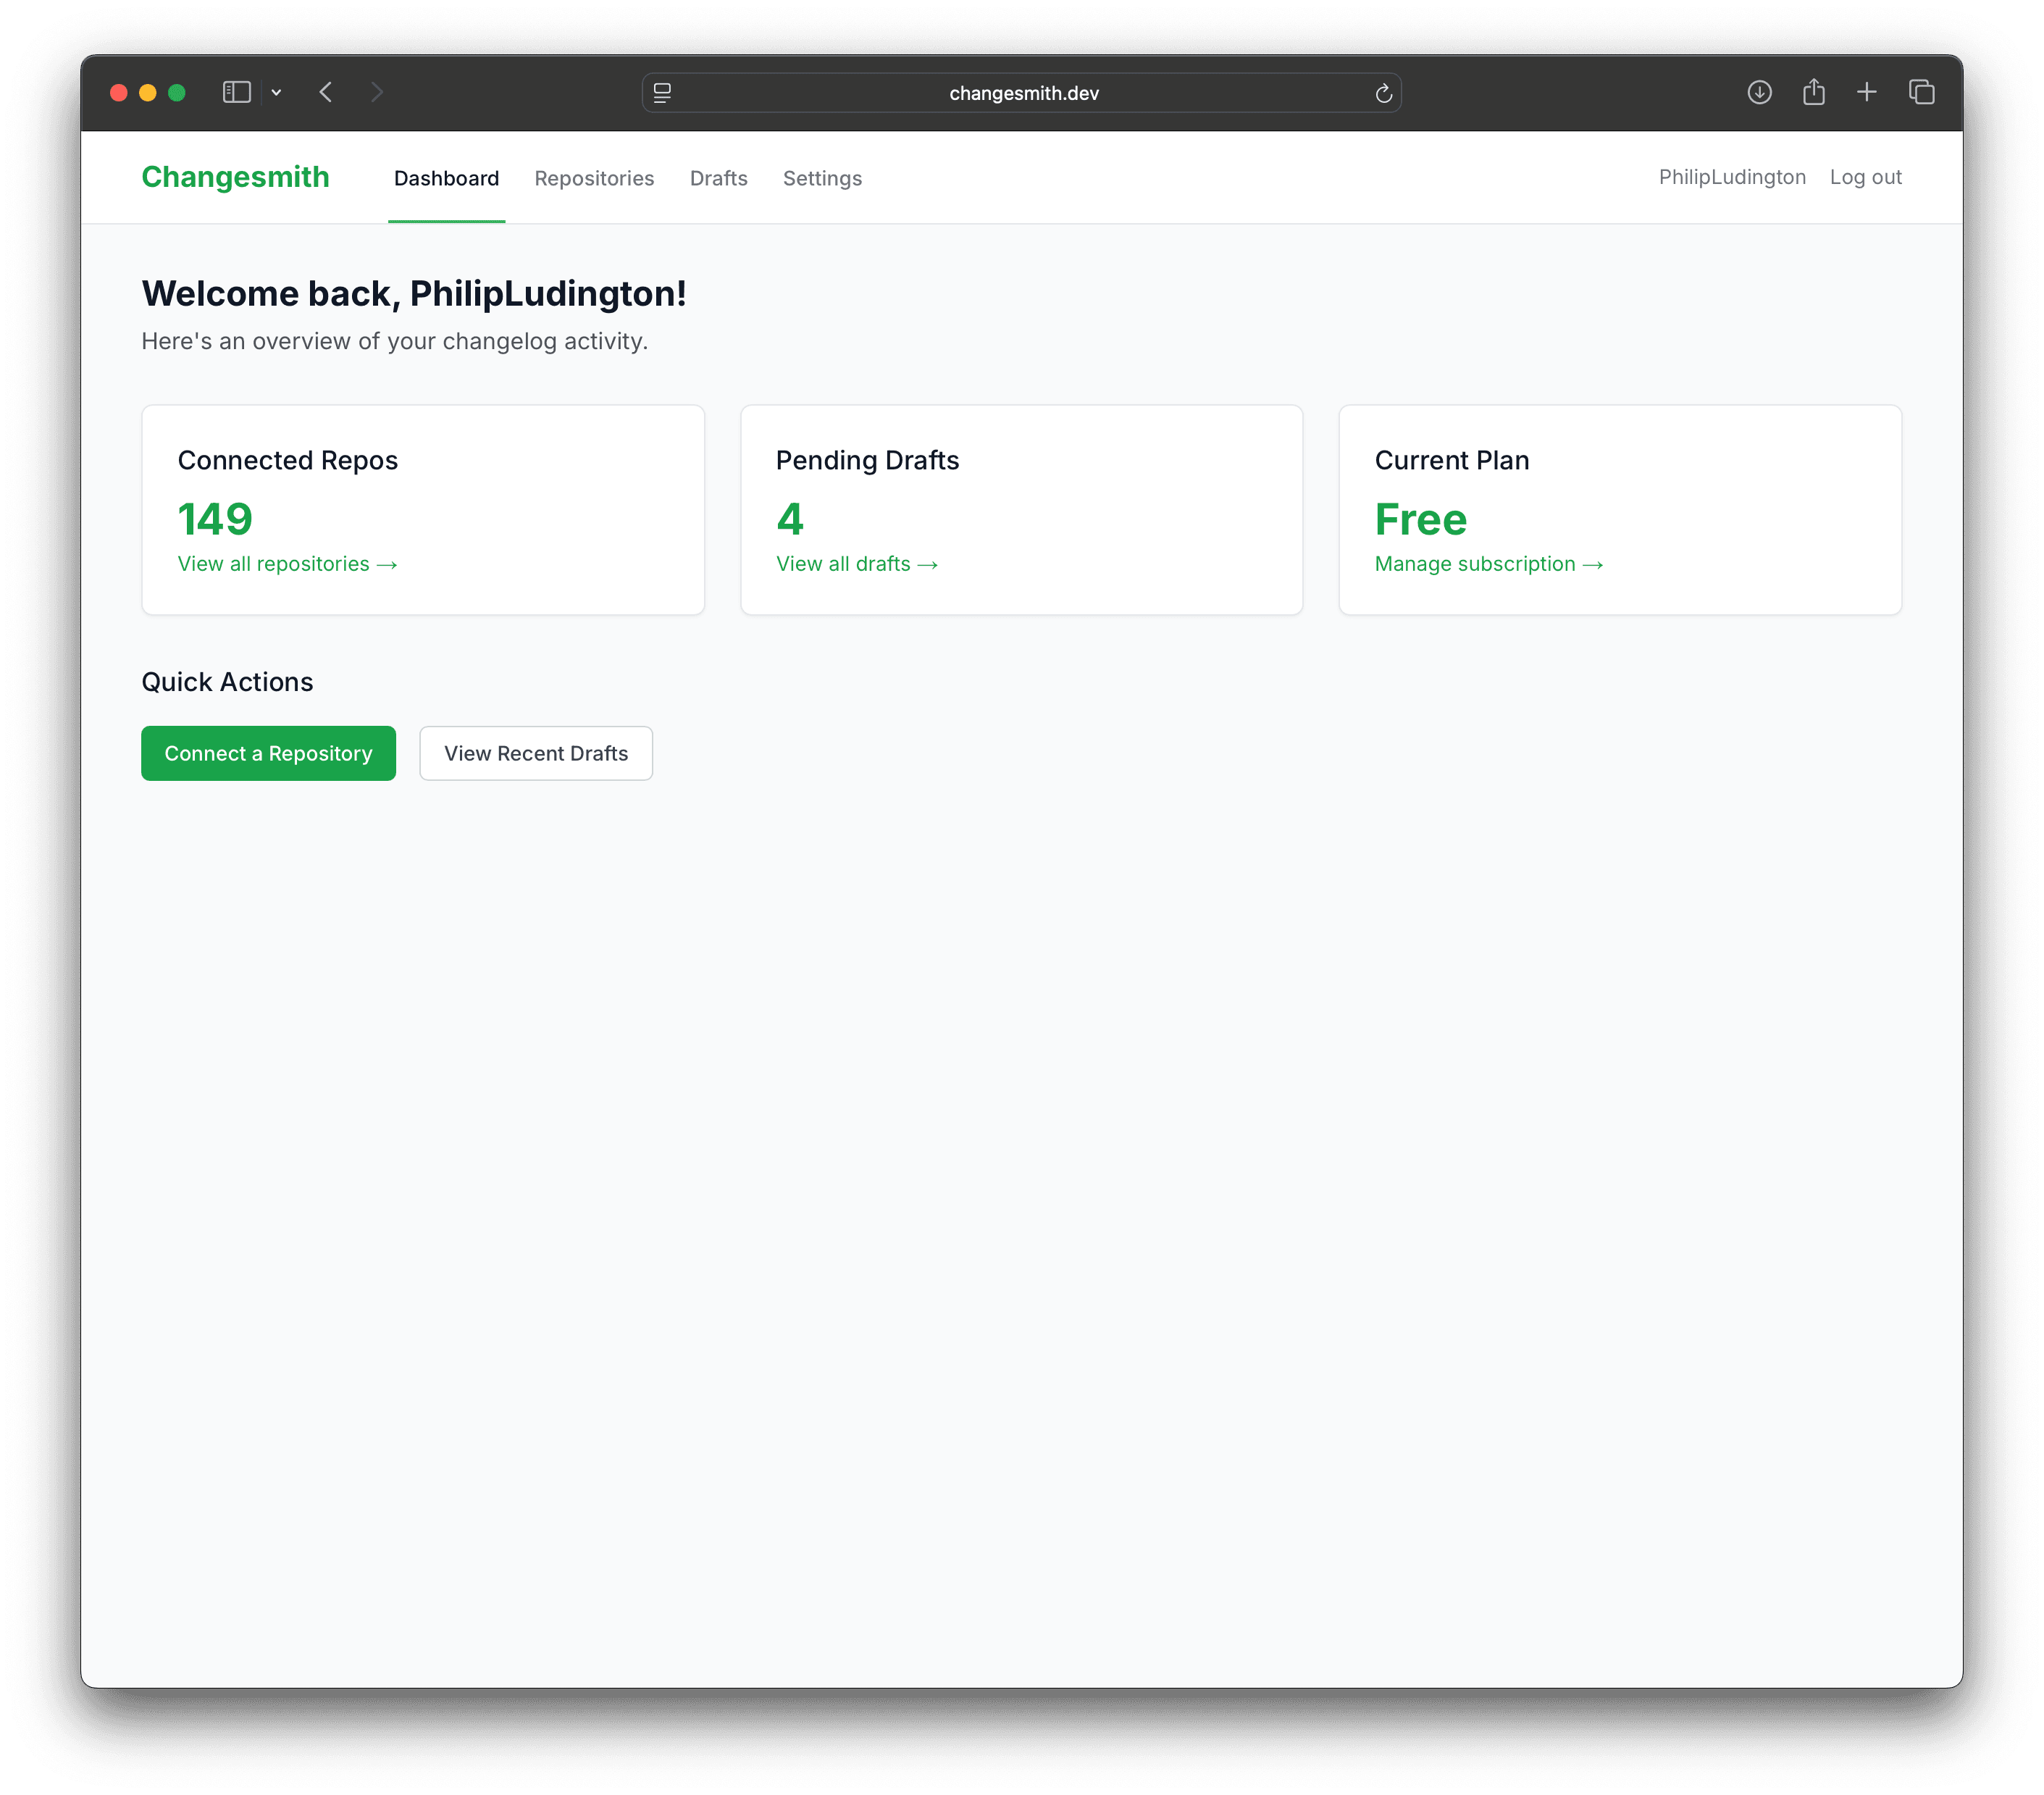
Task: Open the Safari downloads icon
Action: tap(1759, 92)
